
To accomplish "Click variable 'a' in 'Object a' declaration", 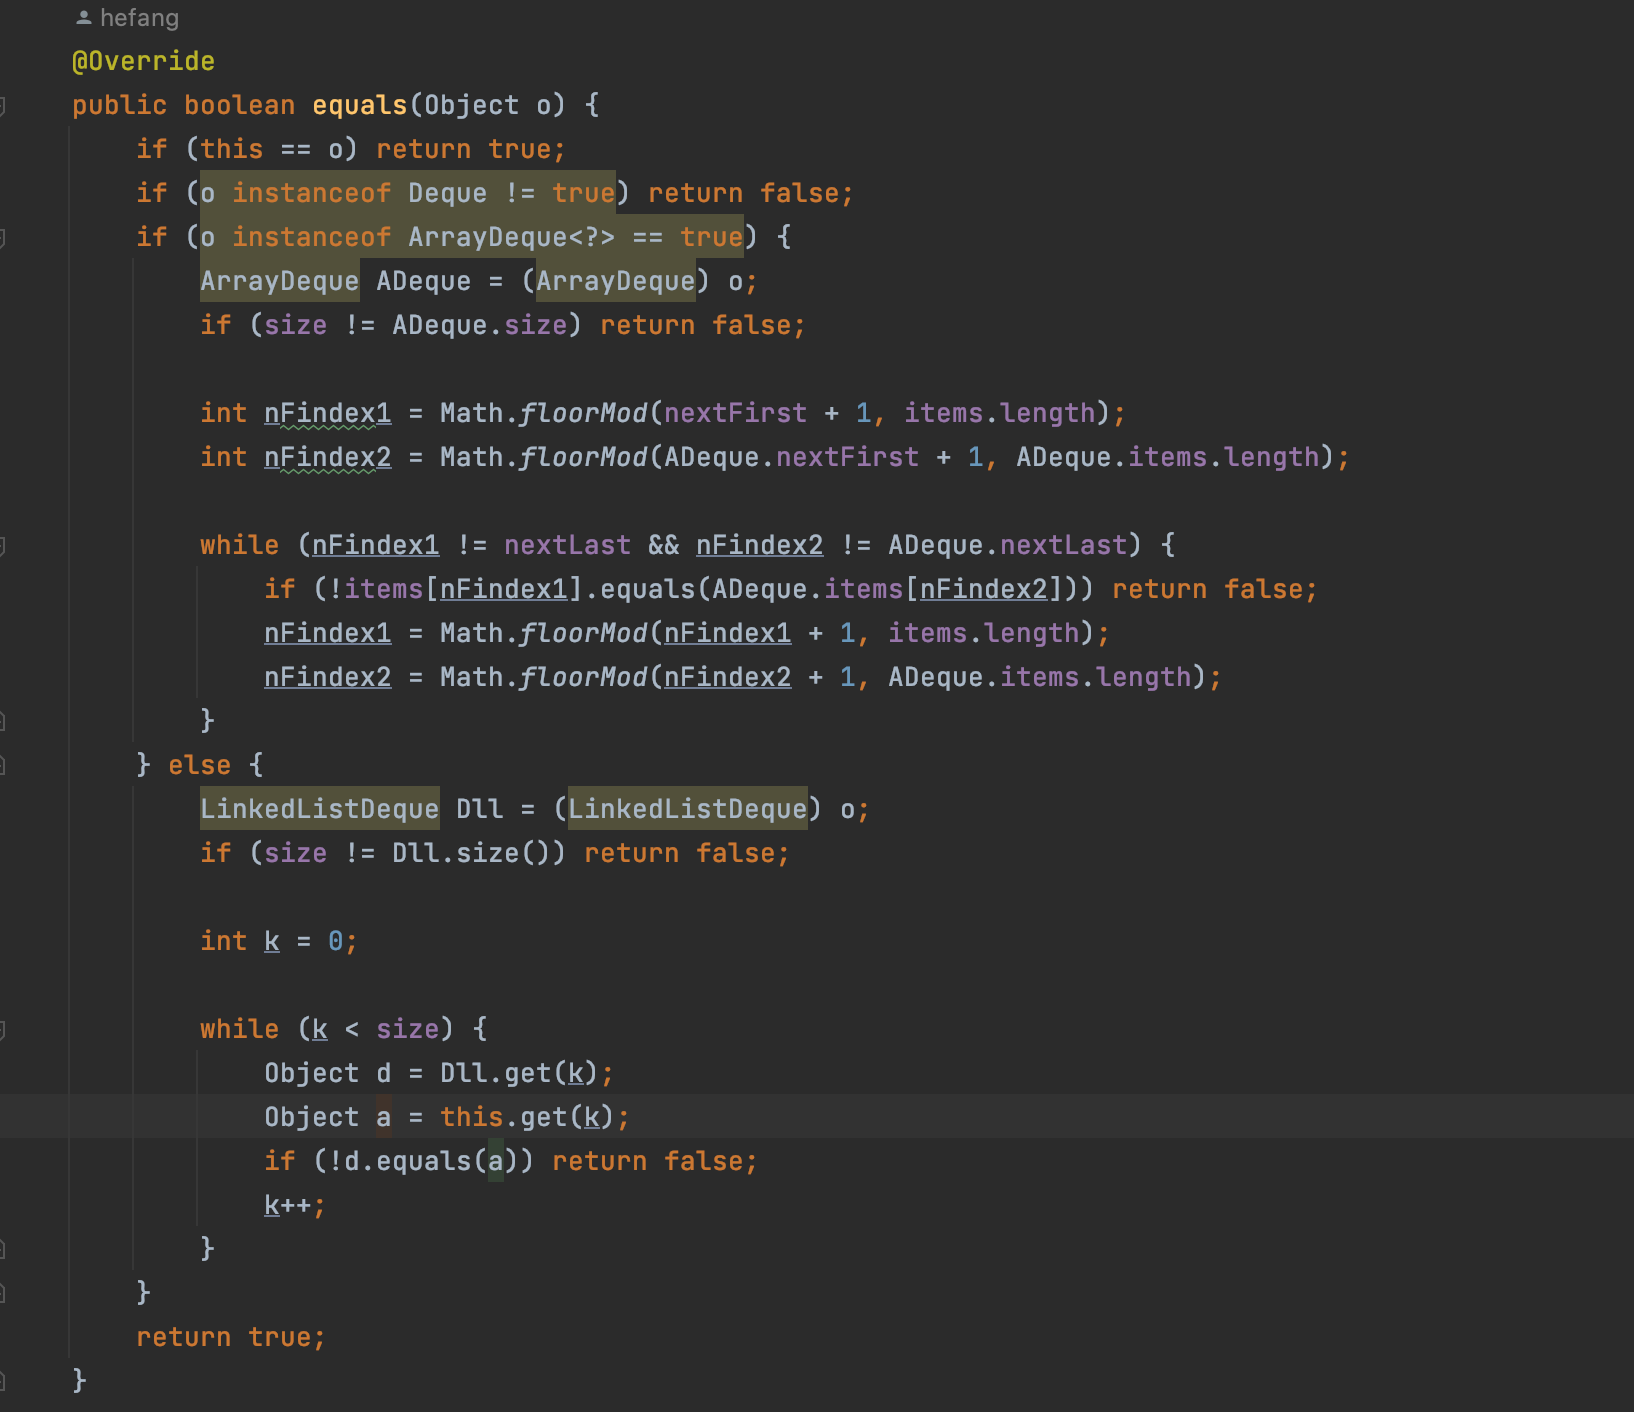I will coord(383,1117).
